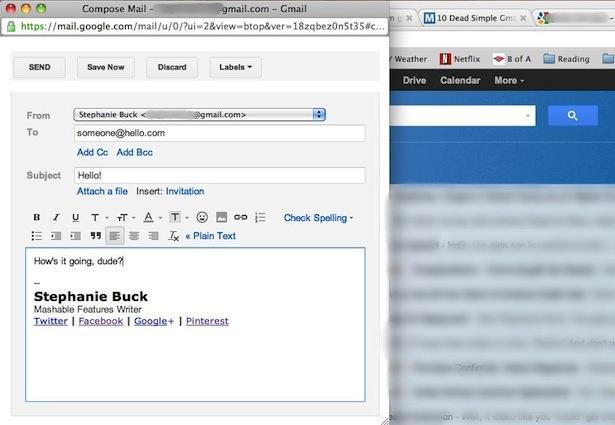Screen dimensions: 615x425
Task: Open the From address selector
Action: point(200,114)
